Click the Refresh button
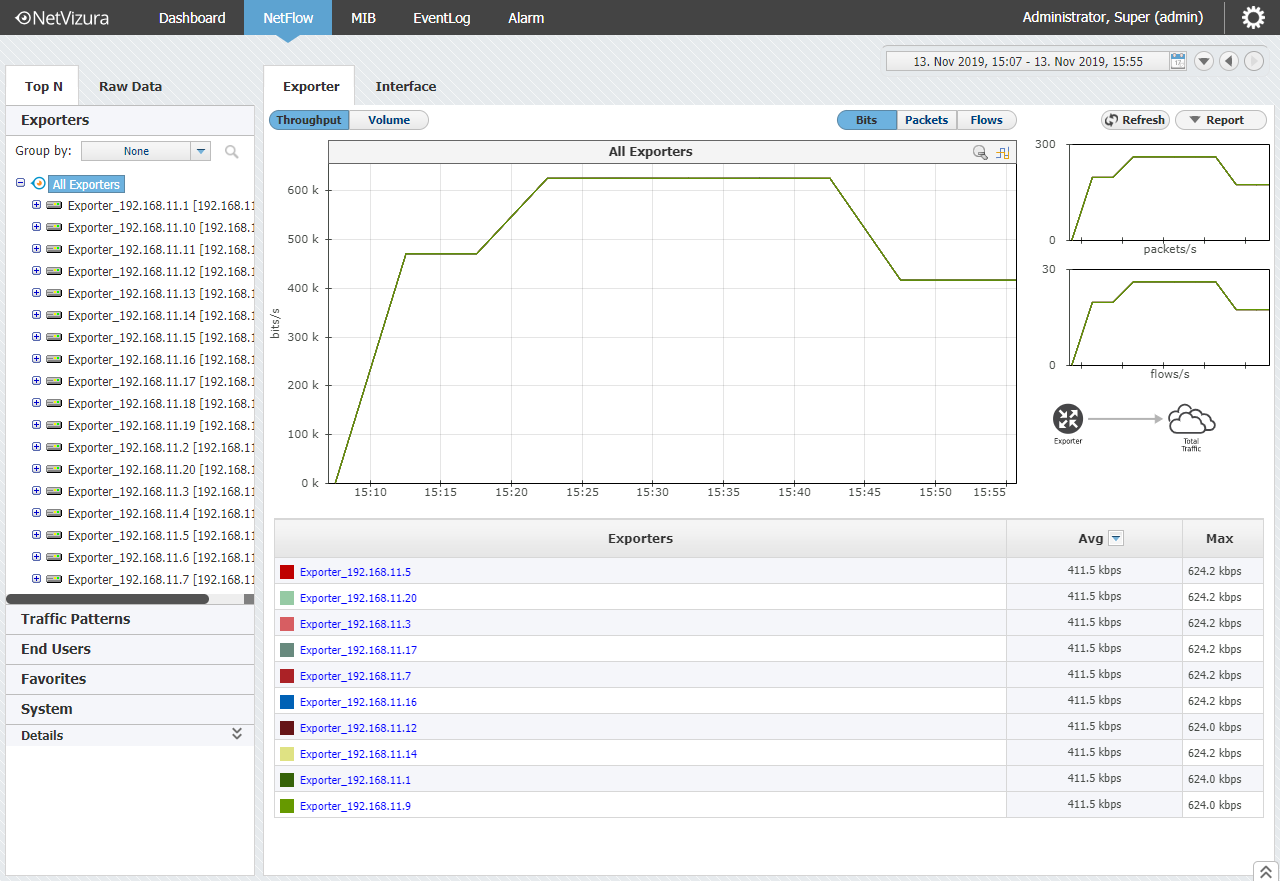This screenshot has width=1280, height=881. pos(1135,120)
